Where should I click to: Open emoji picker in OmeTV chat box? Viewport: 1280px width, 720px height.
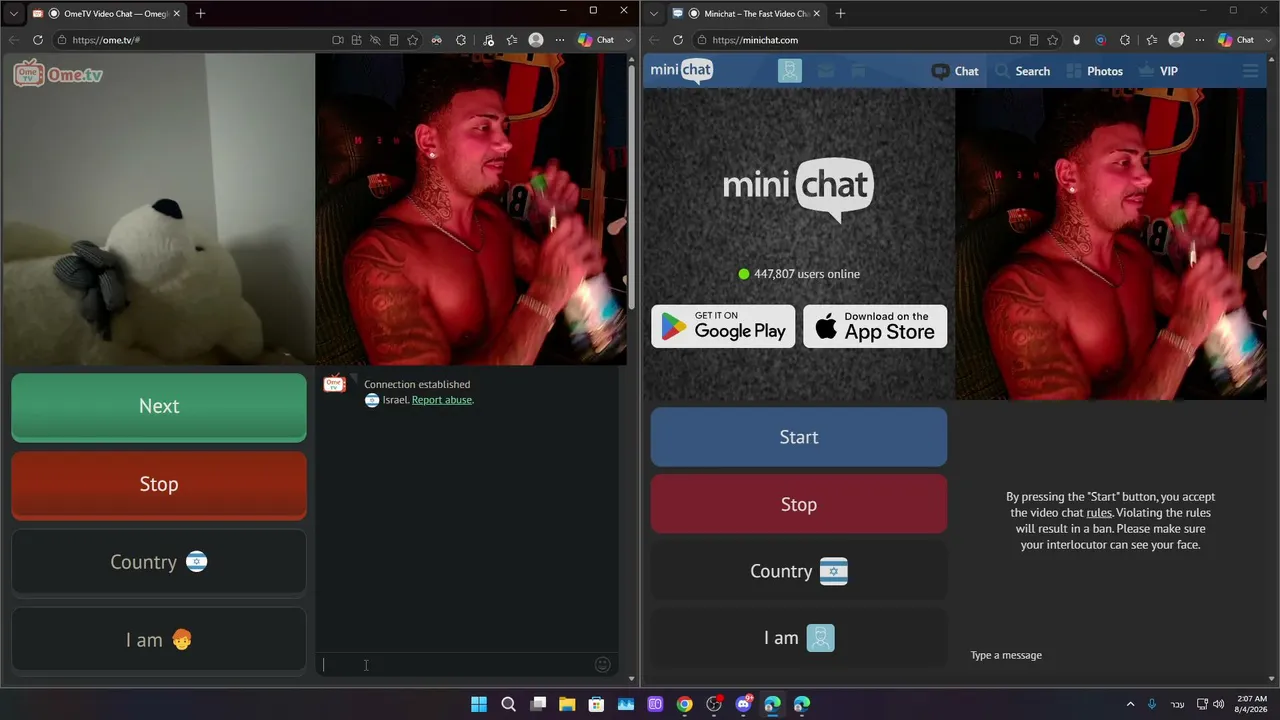(x=602, y=665)
